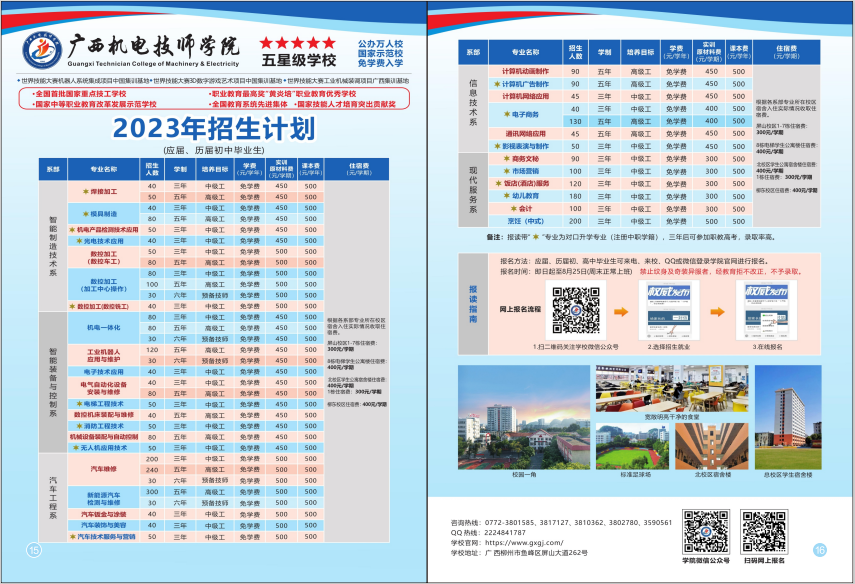Open the 校园一角 campus photo
The width and height of the screenshot is (855, 584).
[524, 417]
